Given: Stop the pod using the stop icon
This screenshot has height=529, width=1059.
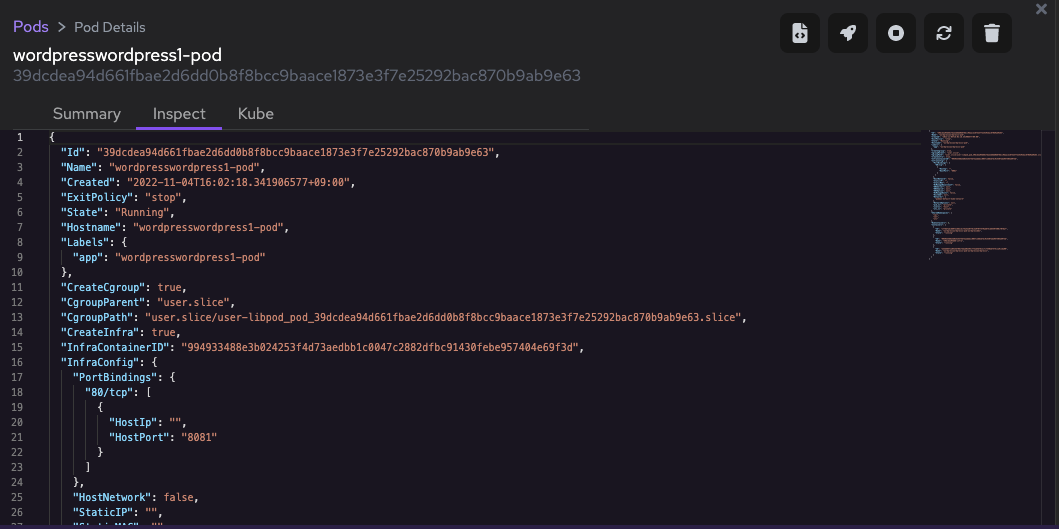Looking at the screenshot, I should 896,32.
